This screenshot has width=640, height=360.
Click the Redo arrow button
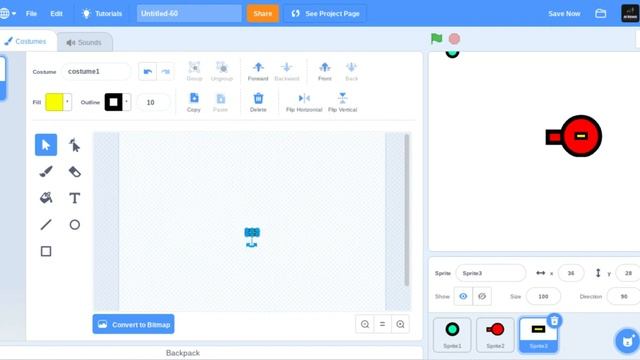click(x=165, y=72)
